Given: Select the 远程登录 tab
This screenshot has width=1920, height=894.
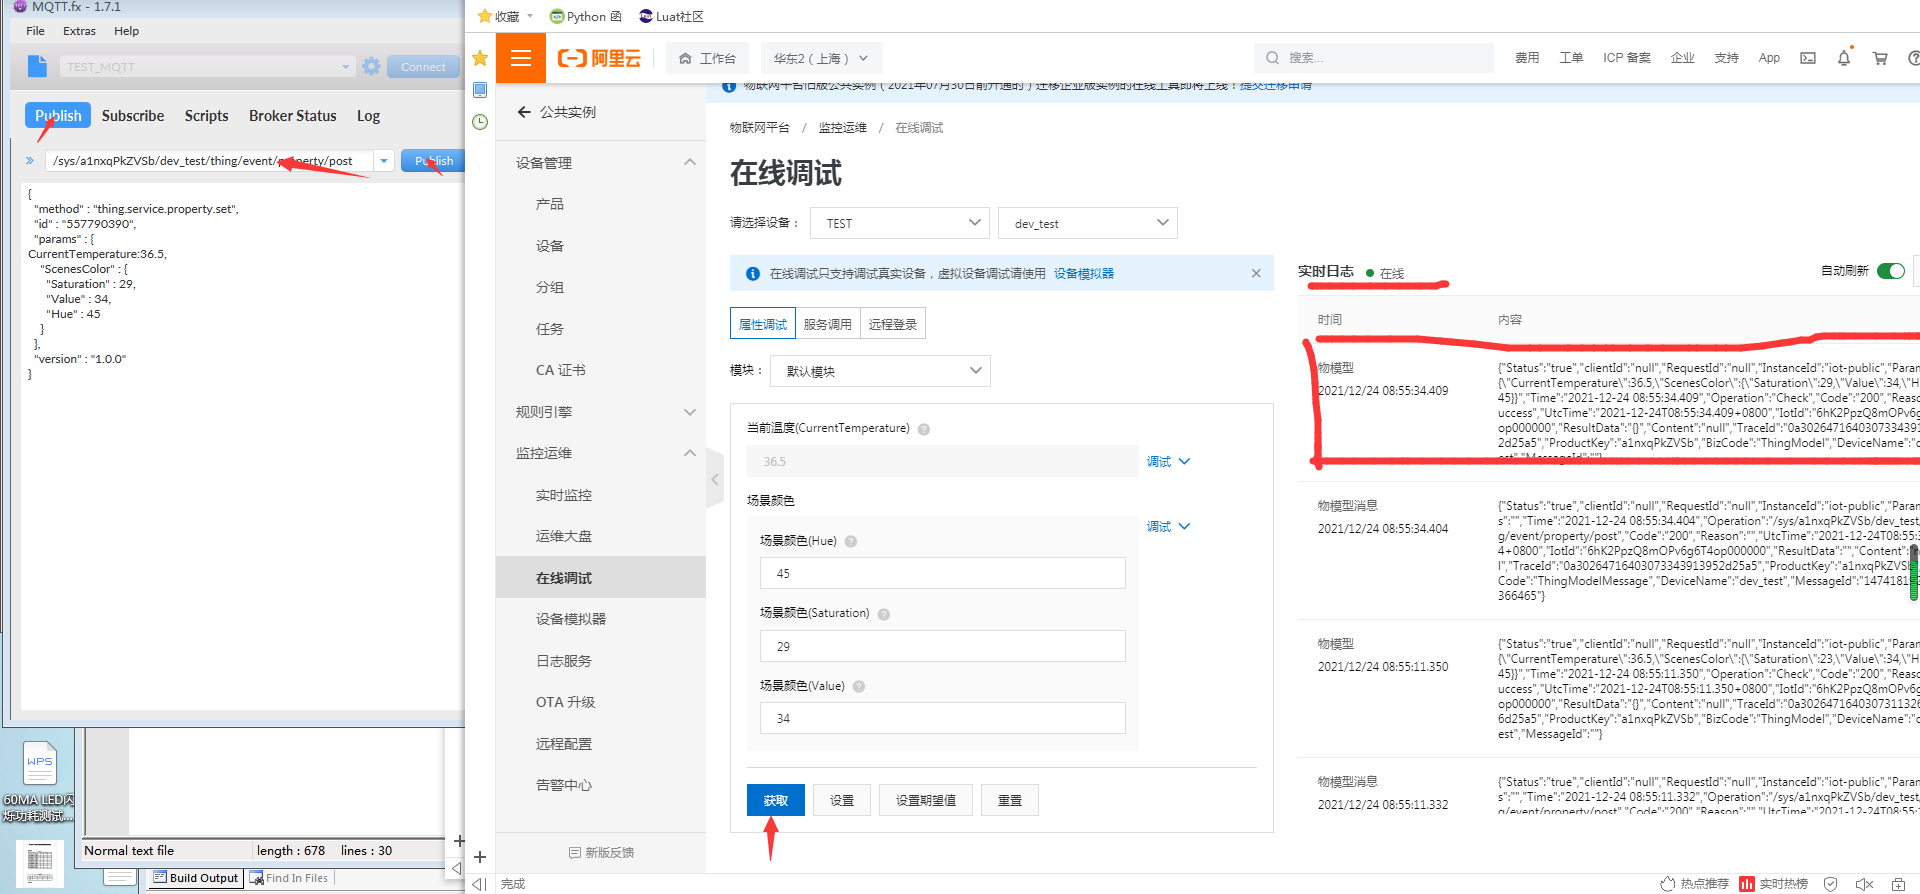Looking at the screenshot, I should [x=893, y=324].
